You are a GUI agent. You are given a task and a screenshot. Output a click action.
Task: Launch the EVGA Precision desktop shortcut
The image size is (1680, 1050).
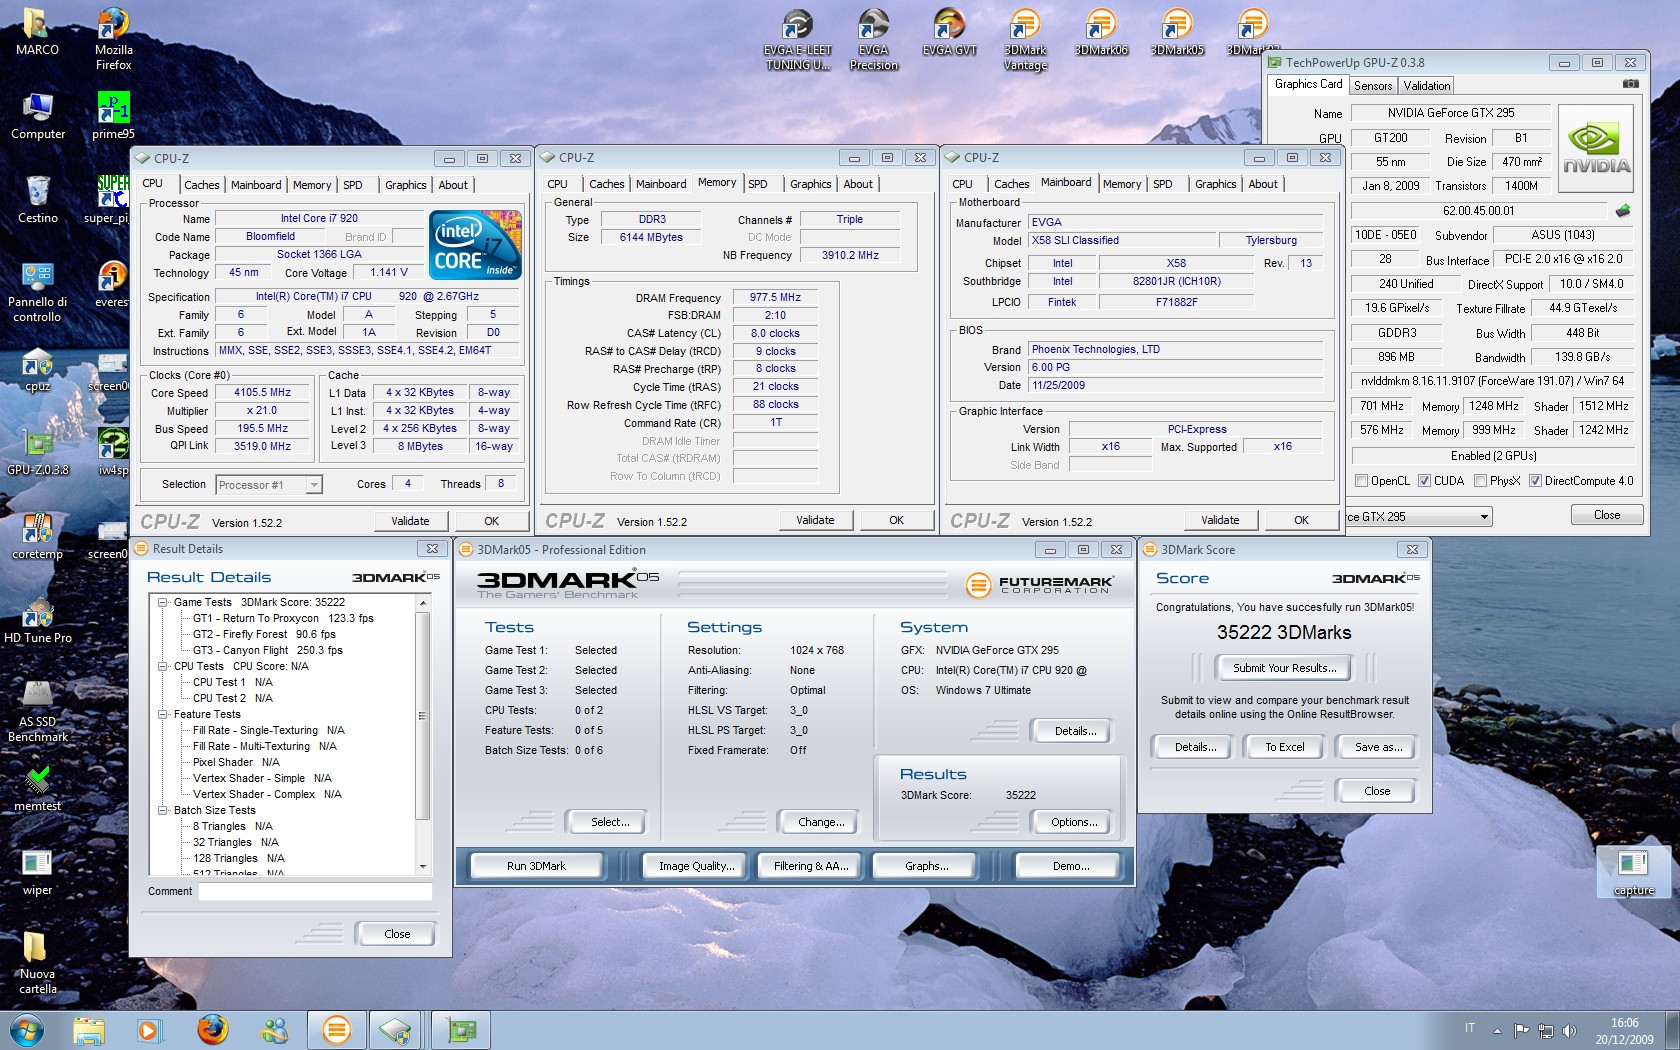[873, 40]
